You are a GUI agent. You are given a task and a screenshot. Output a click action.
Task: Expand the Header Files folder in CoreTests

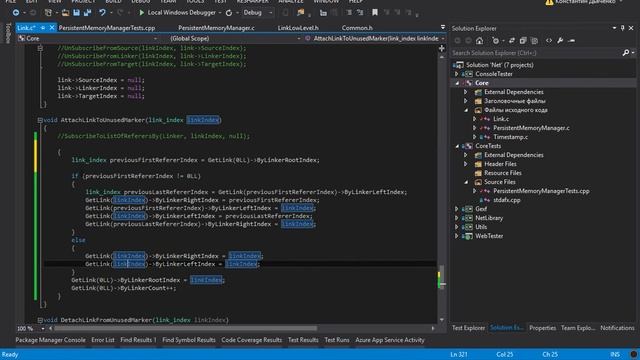pos(466,164)
